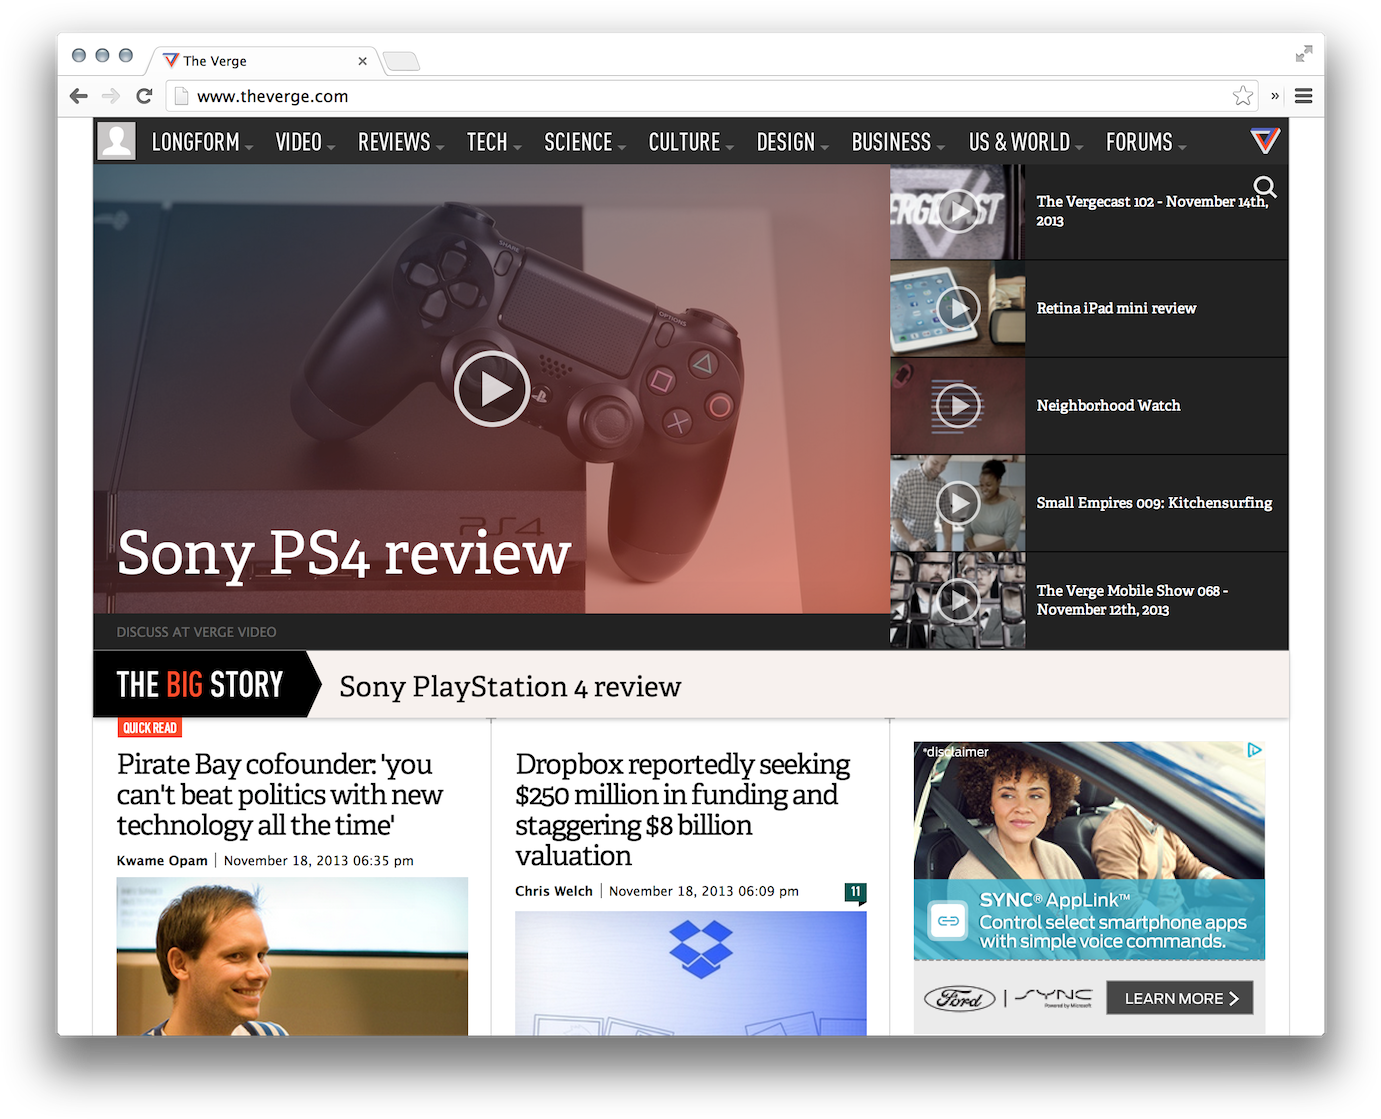
Task: Click the comment count badge showing 11
Action: pyautogui.click(x=855, y=892)
